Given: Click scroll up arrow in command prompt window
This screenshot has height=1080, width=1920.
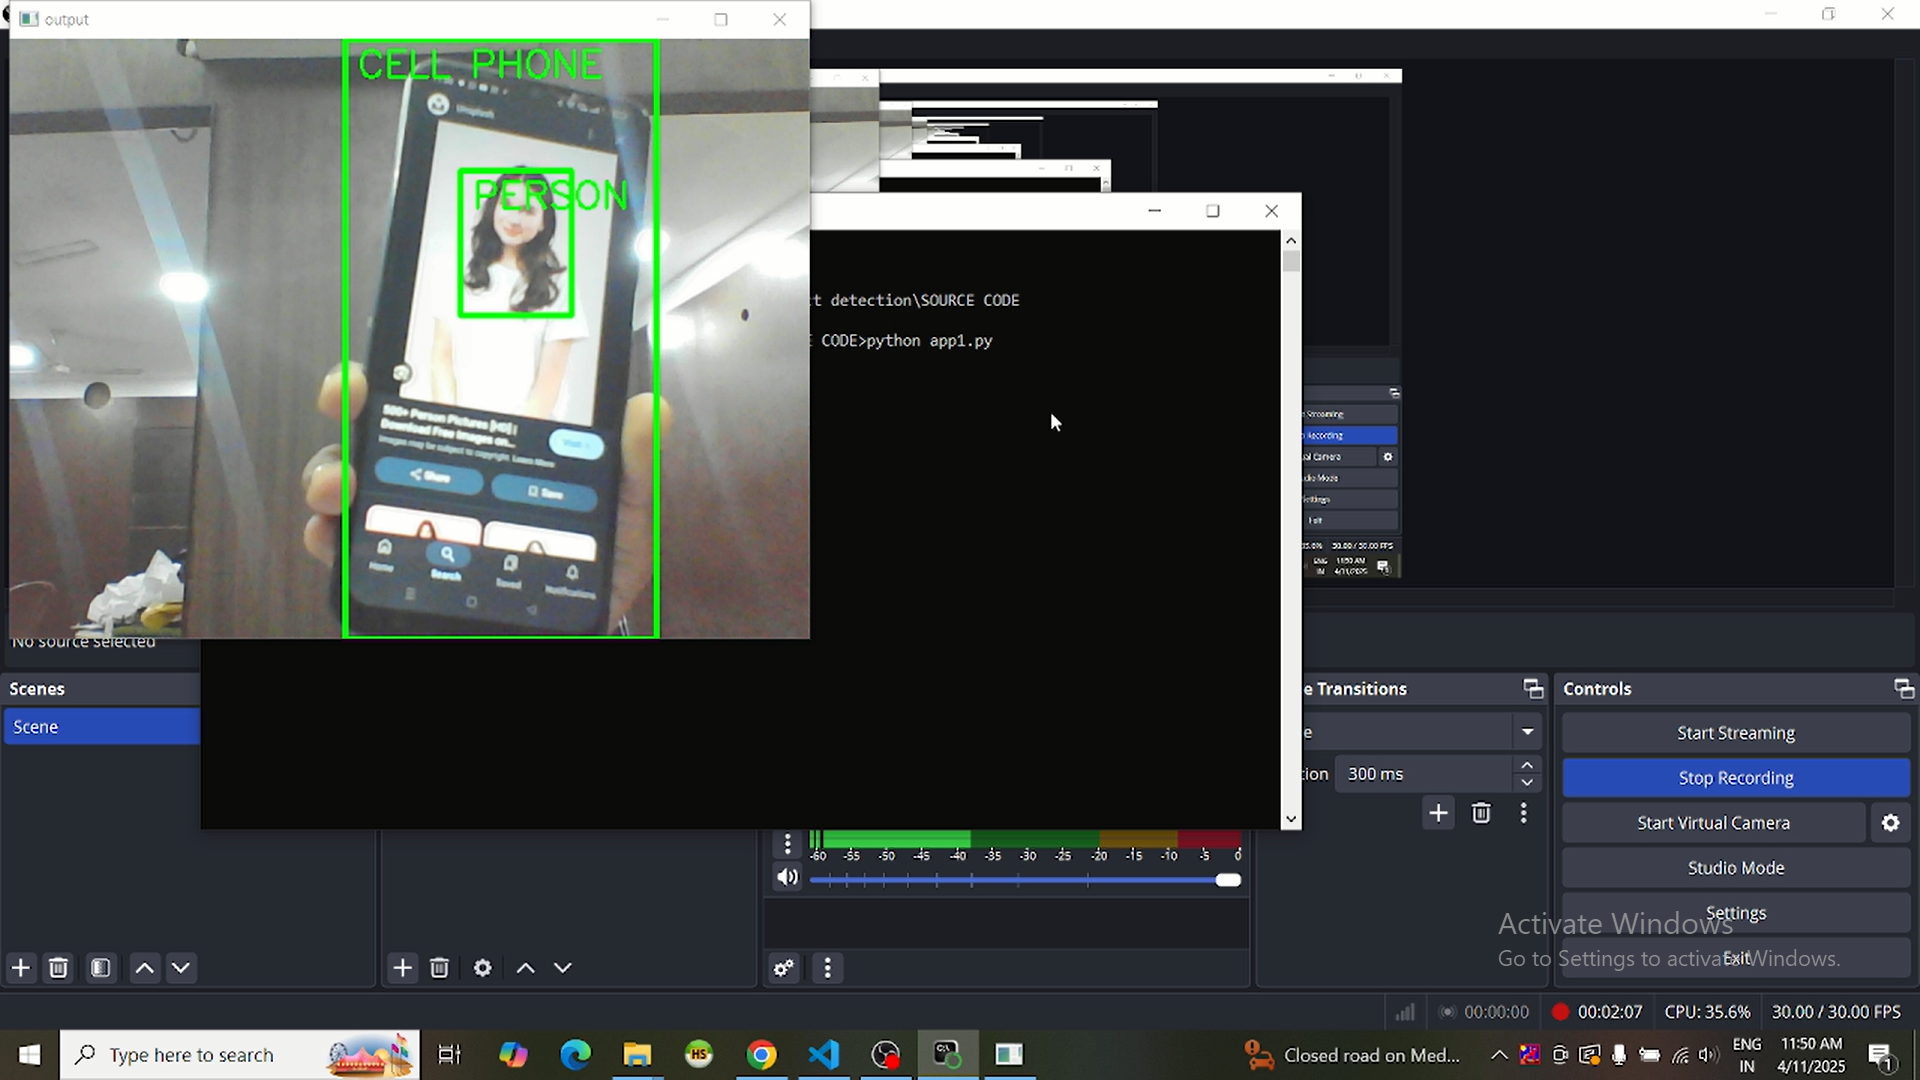Looking at the screenshot, I should (x=1291, y=240).
